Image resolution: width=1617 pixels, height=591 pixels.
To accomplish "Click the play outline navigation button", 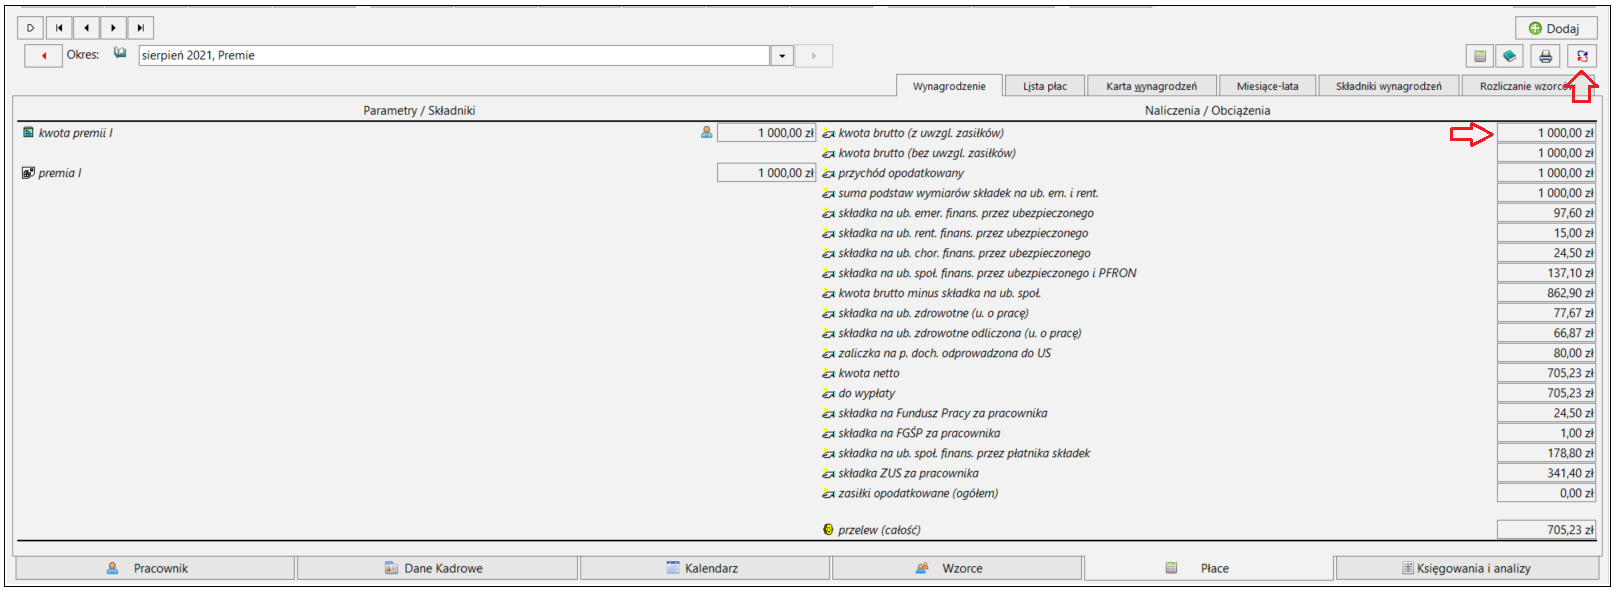I will (31, 28).
